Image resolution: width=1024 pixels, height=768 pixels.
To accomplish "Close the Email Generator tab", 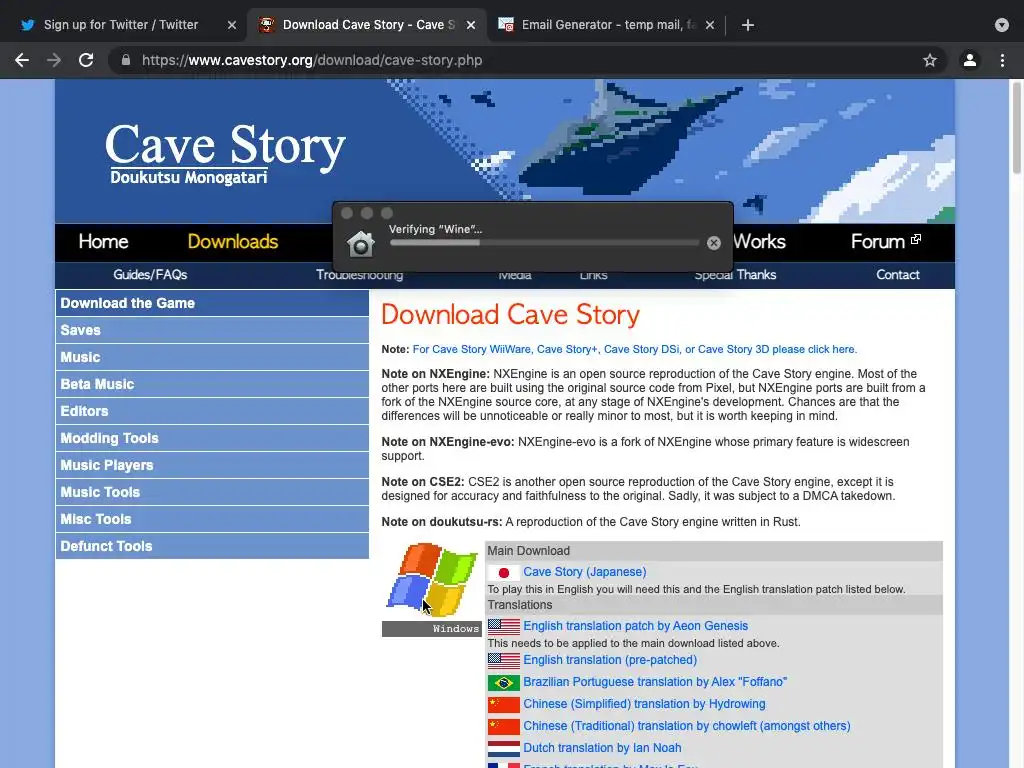I will (x=710, y=25).
